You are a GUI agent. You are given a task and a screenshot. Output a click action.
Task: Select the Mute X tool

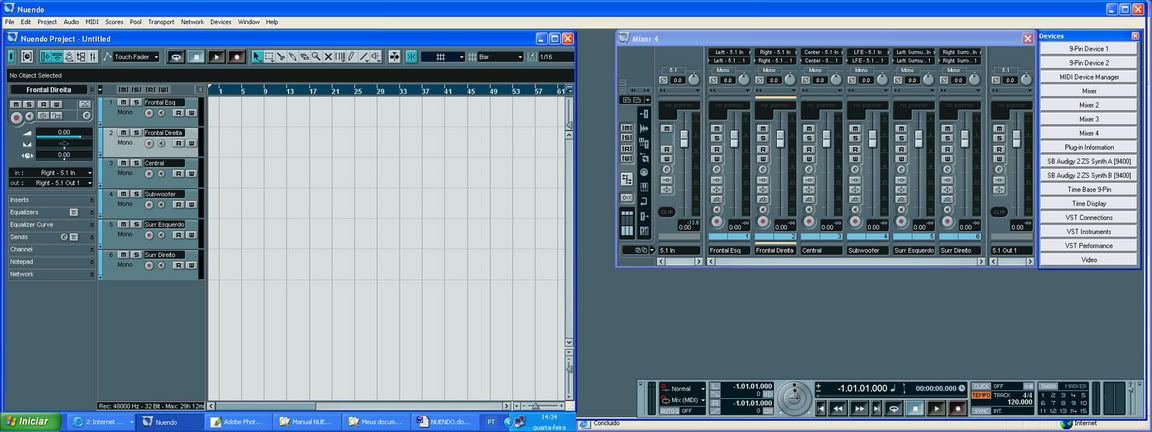[328, 57]
